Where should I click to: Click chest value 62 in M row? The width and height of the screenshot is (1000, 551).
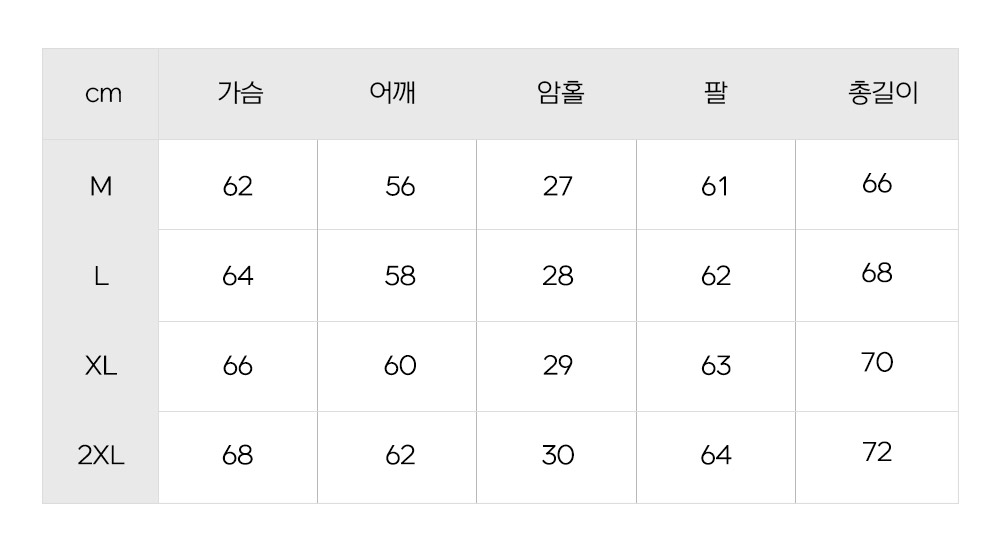click(x=238, y=186)
